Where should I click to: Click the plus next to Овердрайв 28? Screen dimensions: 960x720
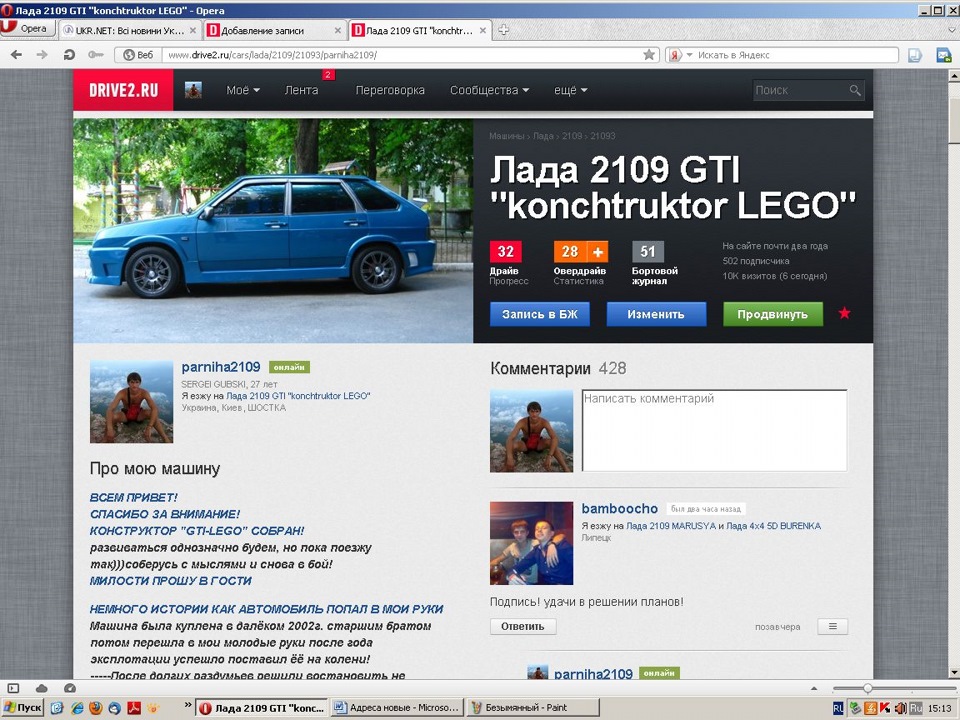(598, 252)
